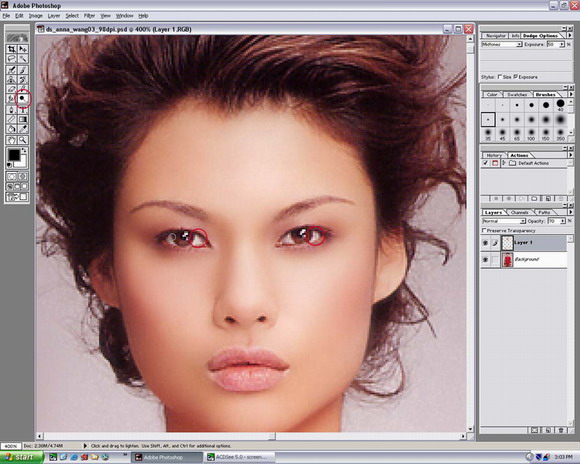Screen dimensions: 580x464
Task: Click Adobe Photoshop taskbar button
Action: [167, 457]
